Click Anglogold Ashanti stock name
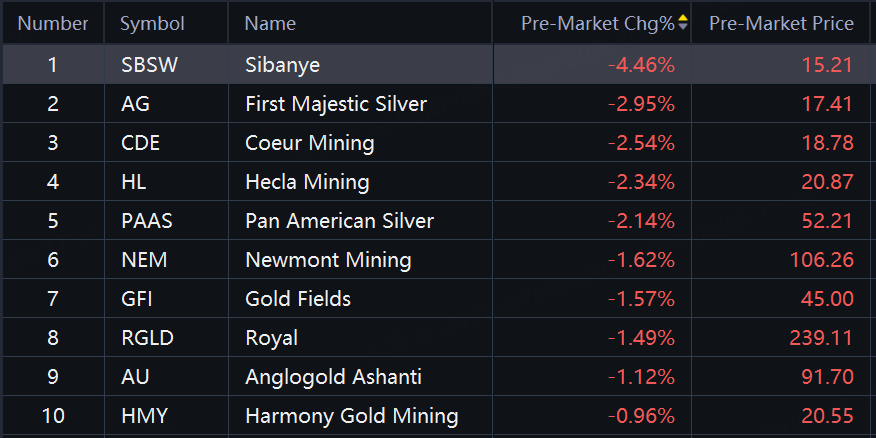This screenshot has height=438, width=876. (333, 377)
